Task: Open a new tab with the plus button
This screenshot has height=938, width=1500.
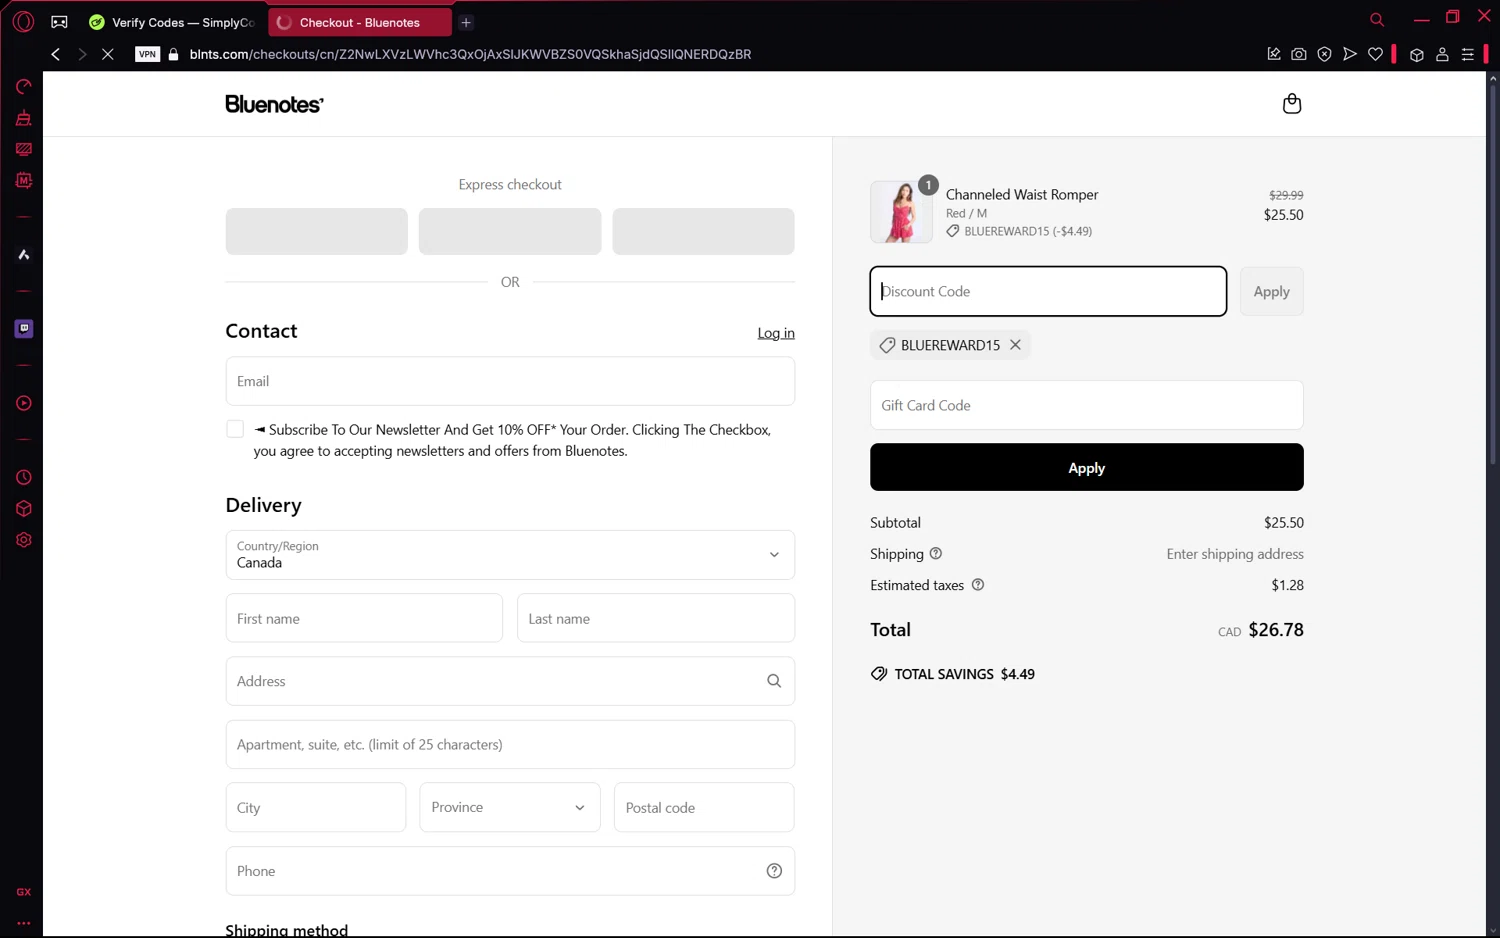Action: click(x=466, y=22)
